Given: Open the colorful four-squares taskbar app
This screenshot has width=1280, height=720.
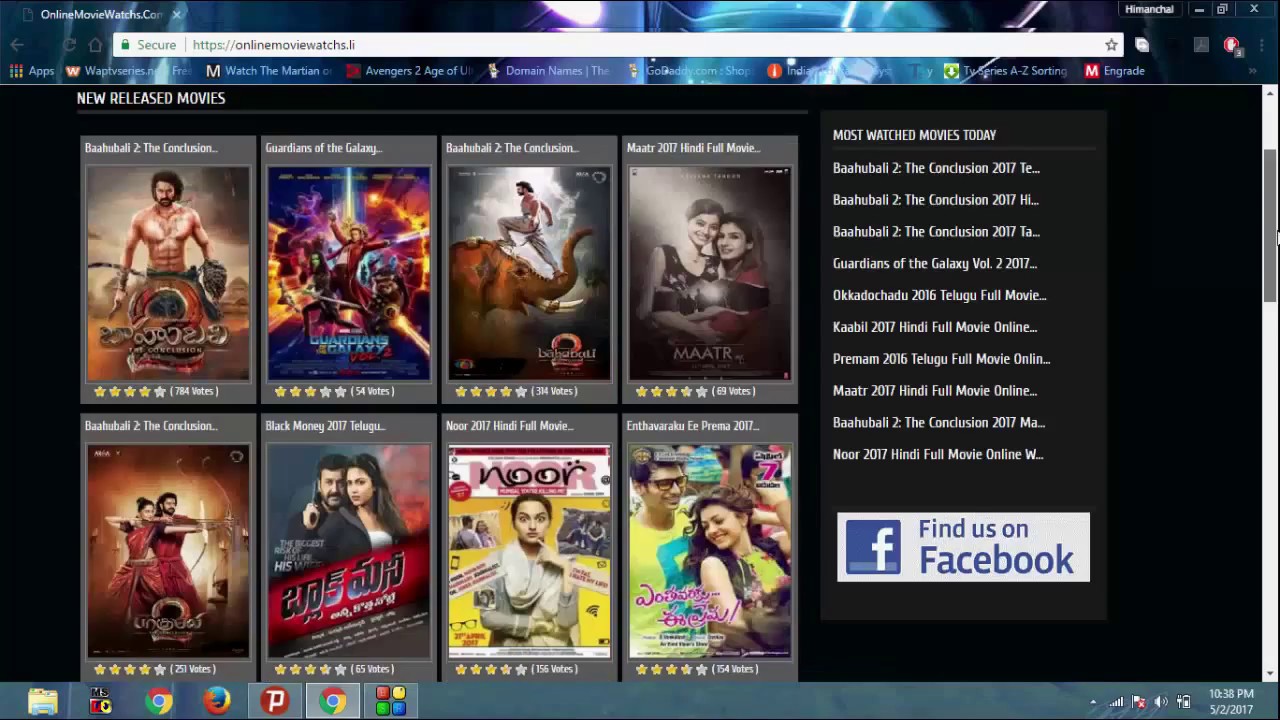Looking at the screenshot, I should (x=391, y=701).
